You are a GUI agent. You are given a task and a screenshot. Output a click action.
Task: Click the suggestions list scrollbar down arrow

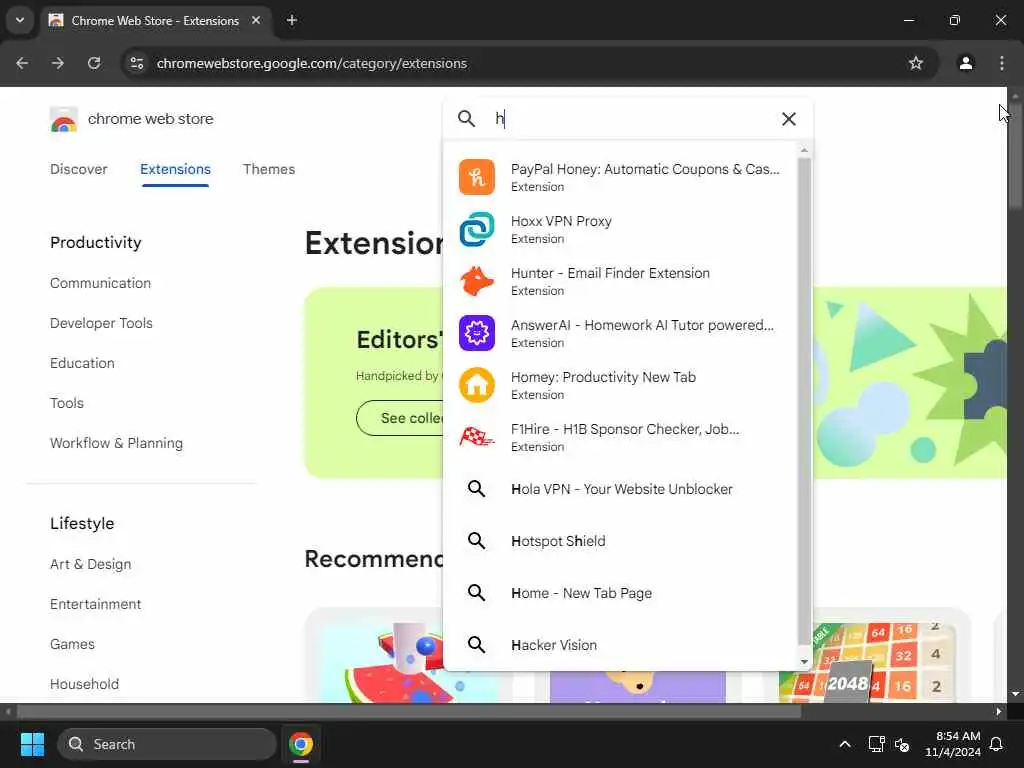click(x=804, y=662)
